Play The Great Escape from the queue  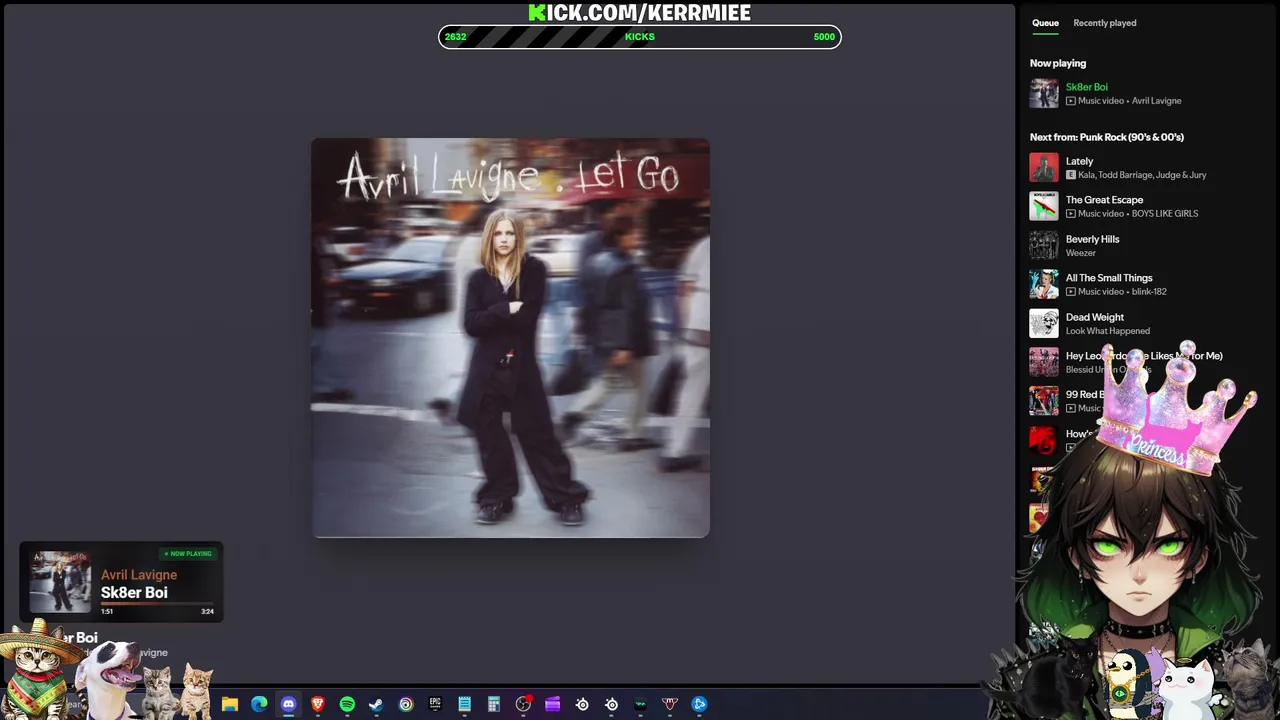pos(1104,200)
